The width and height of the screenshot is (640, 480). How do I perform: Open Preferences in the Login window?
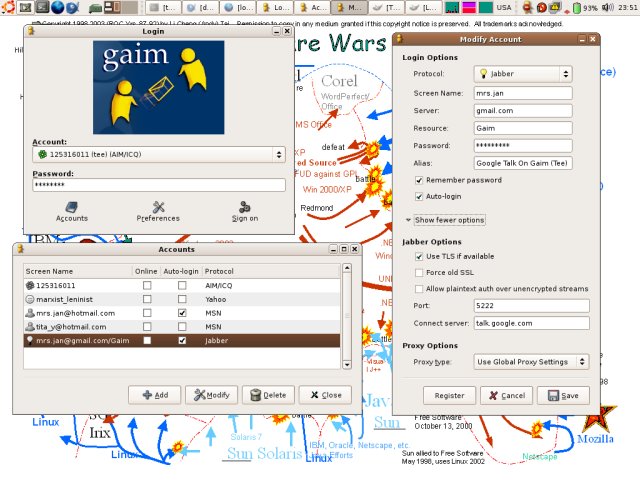pyautogui.click(x=158, y=211)
